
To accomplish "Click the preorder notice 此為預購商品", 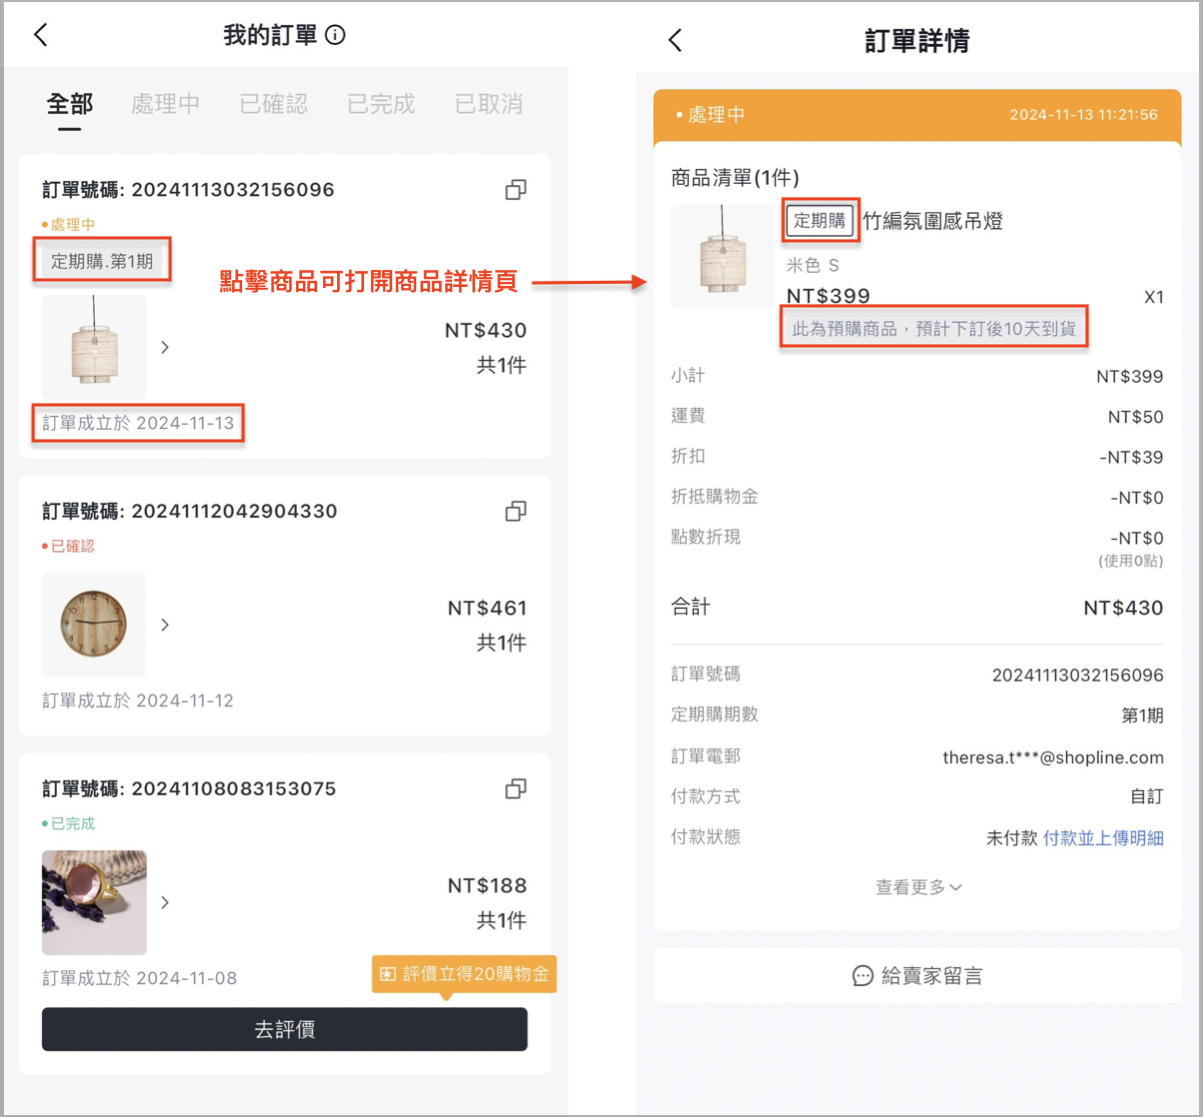I will (934, 328).
